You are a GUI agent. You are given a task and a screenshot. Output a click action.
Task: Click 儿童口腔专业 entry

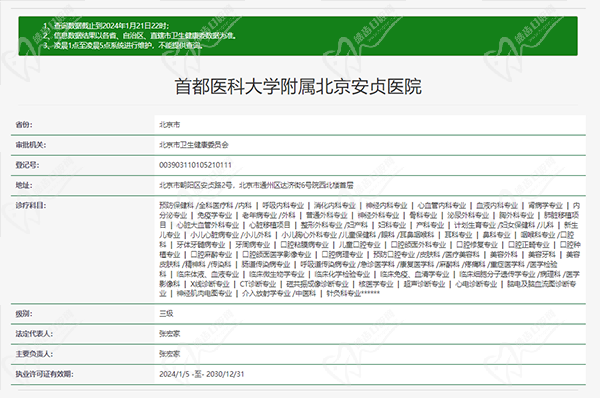pyautogui.click(x=359, y=245)
